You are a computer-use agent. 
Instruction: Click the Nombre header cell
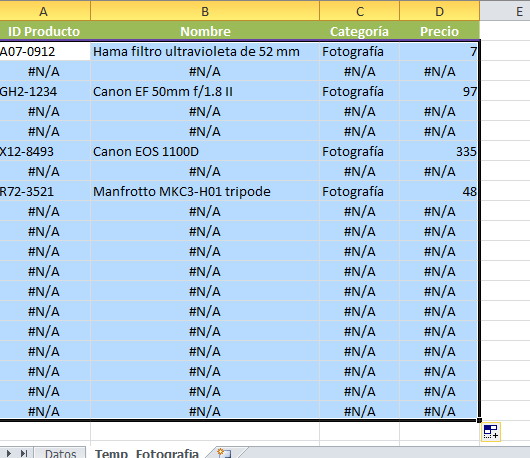click(205, 31)
